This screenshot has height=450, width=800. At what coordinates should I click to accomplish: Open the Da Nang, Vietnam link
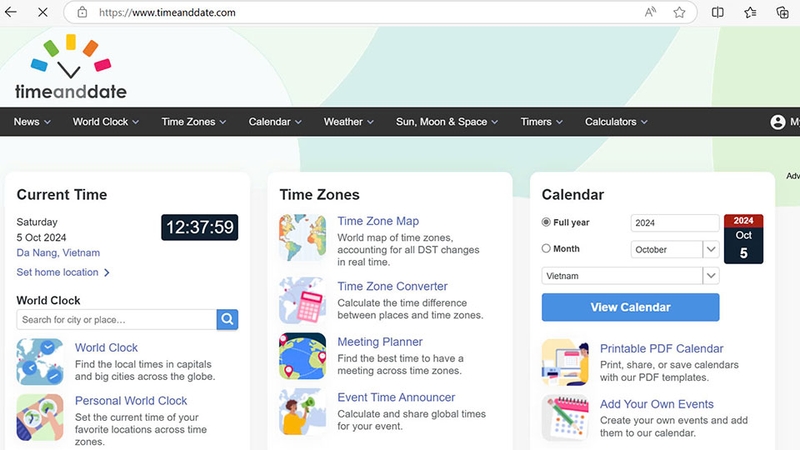[x=58, y=253]
